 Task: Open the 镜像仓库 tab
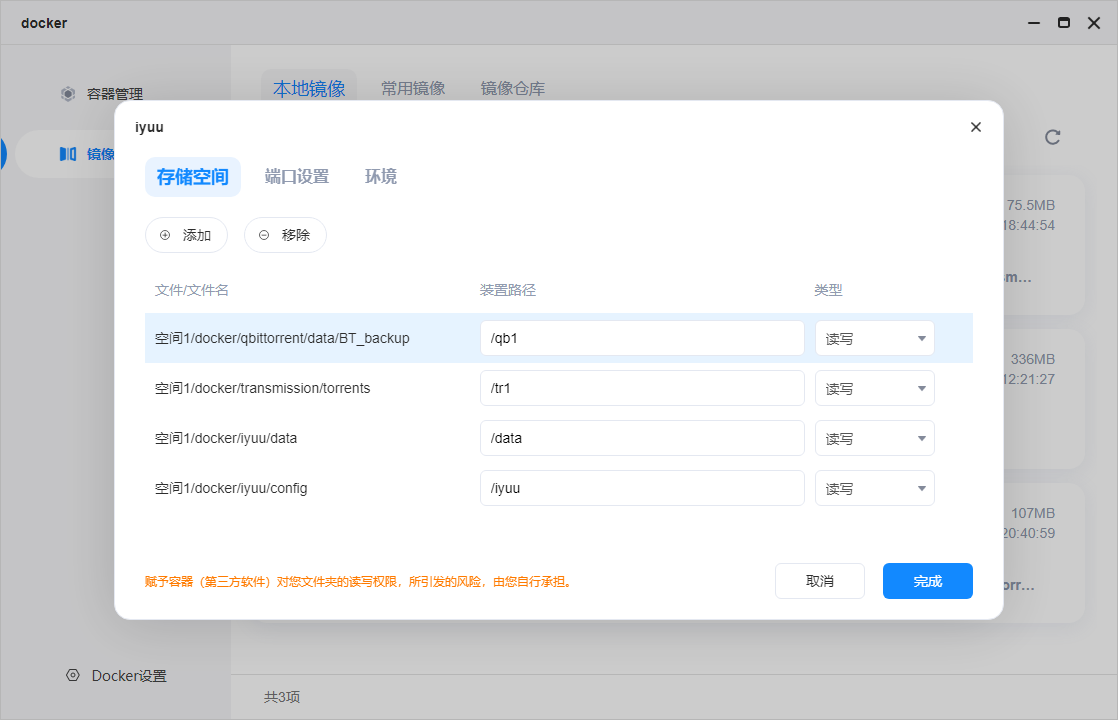[x=513, y=87]
